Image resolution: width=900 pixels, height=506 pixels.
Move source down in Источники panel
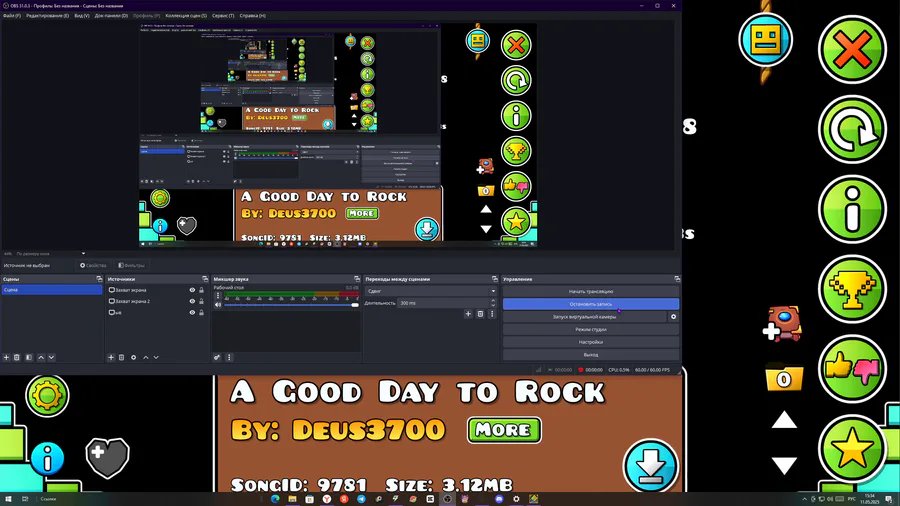156,357
